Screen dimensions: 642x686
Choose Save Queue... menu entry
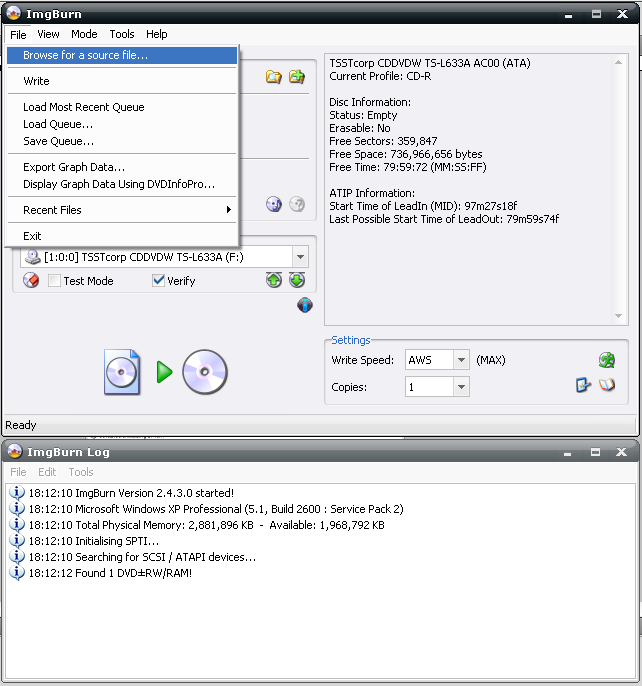pos(122,141)
